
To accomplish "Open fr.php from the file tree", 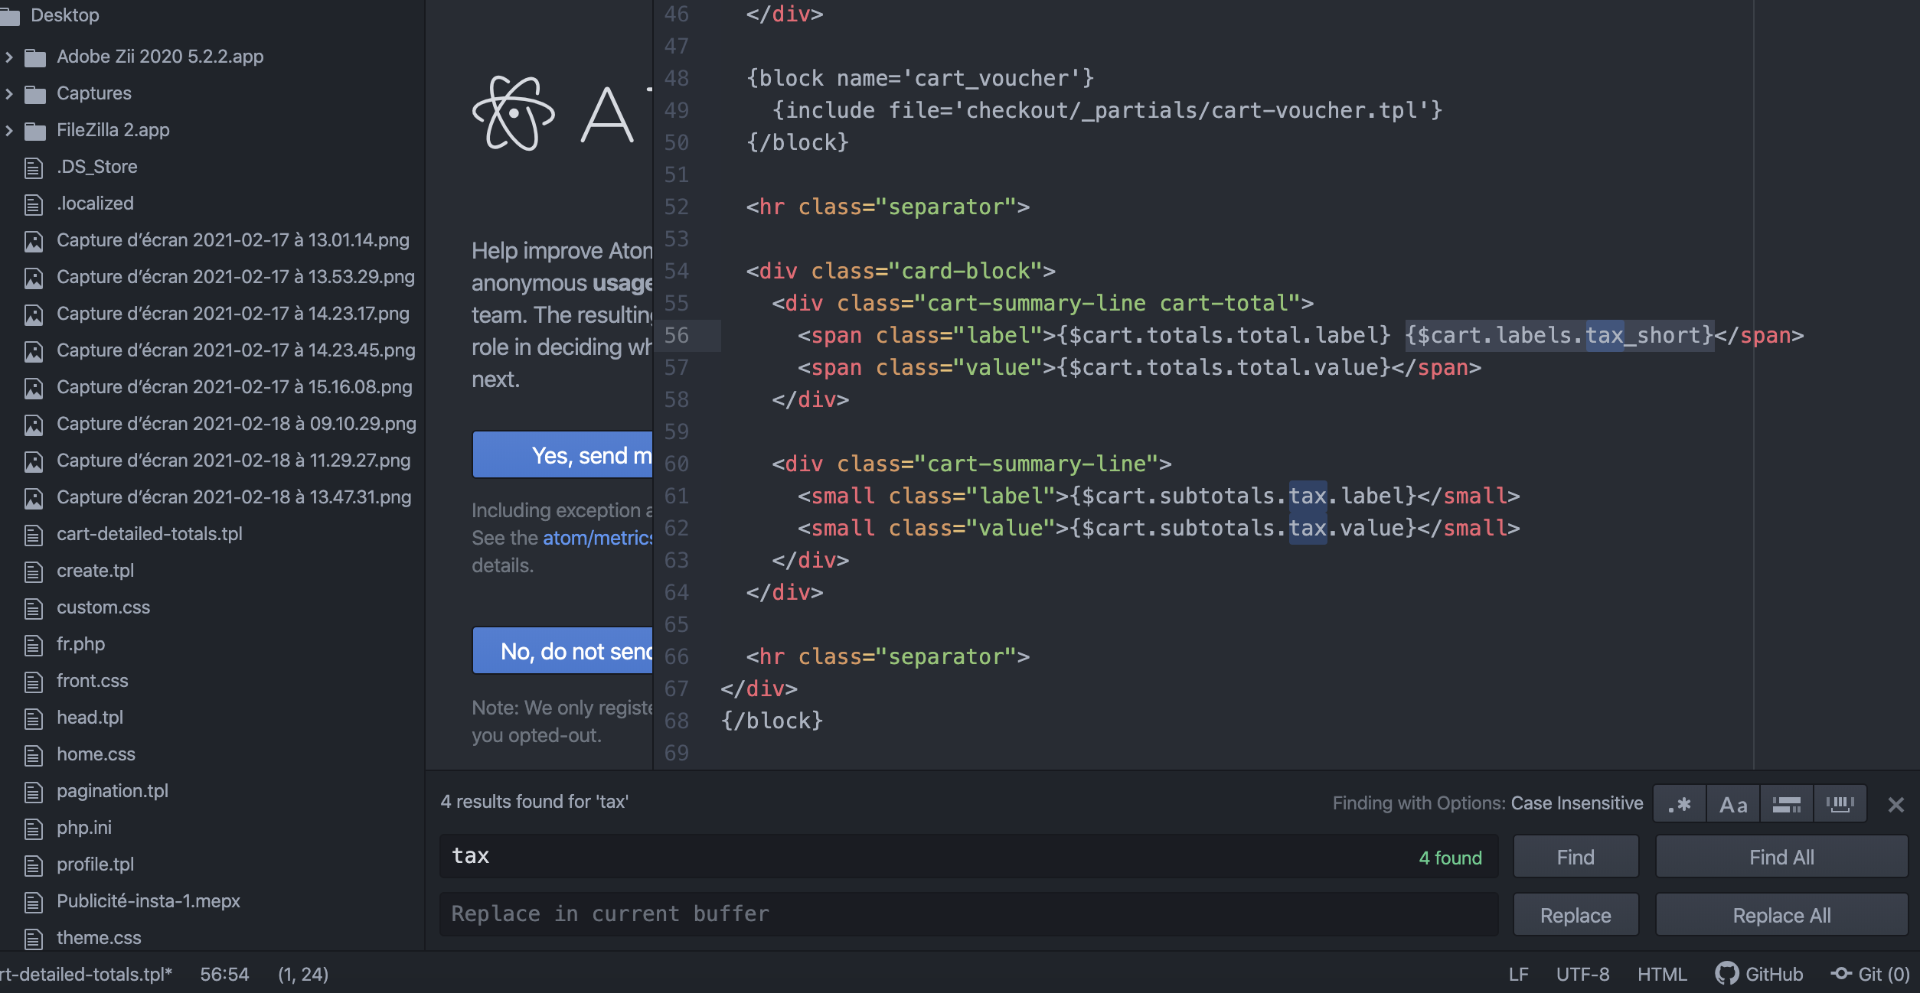I will pyautogui.click(x=81, y=644).
